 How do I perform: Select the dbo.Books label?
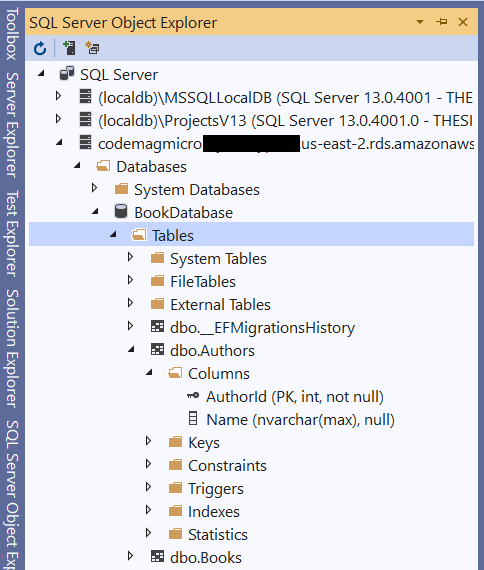[x=206, y=558]
